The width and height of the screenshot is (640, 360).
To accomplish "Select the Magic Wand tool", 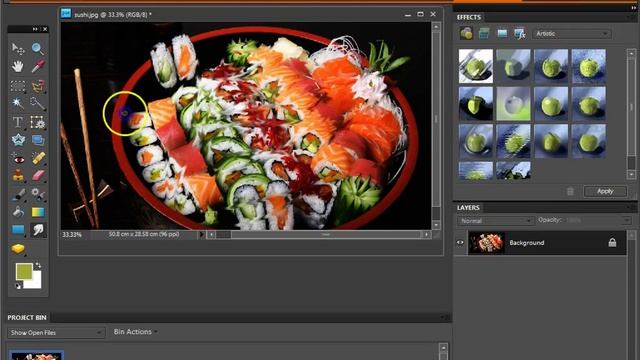I will 18,103.
